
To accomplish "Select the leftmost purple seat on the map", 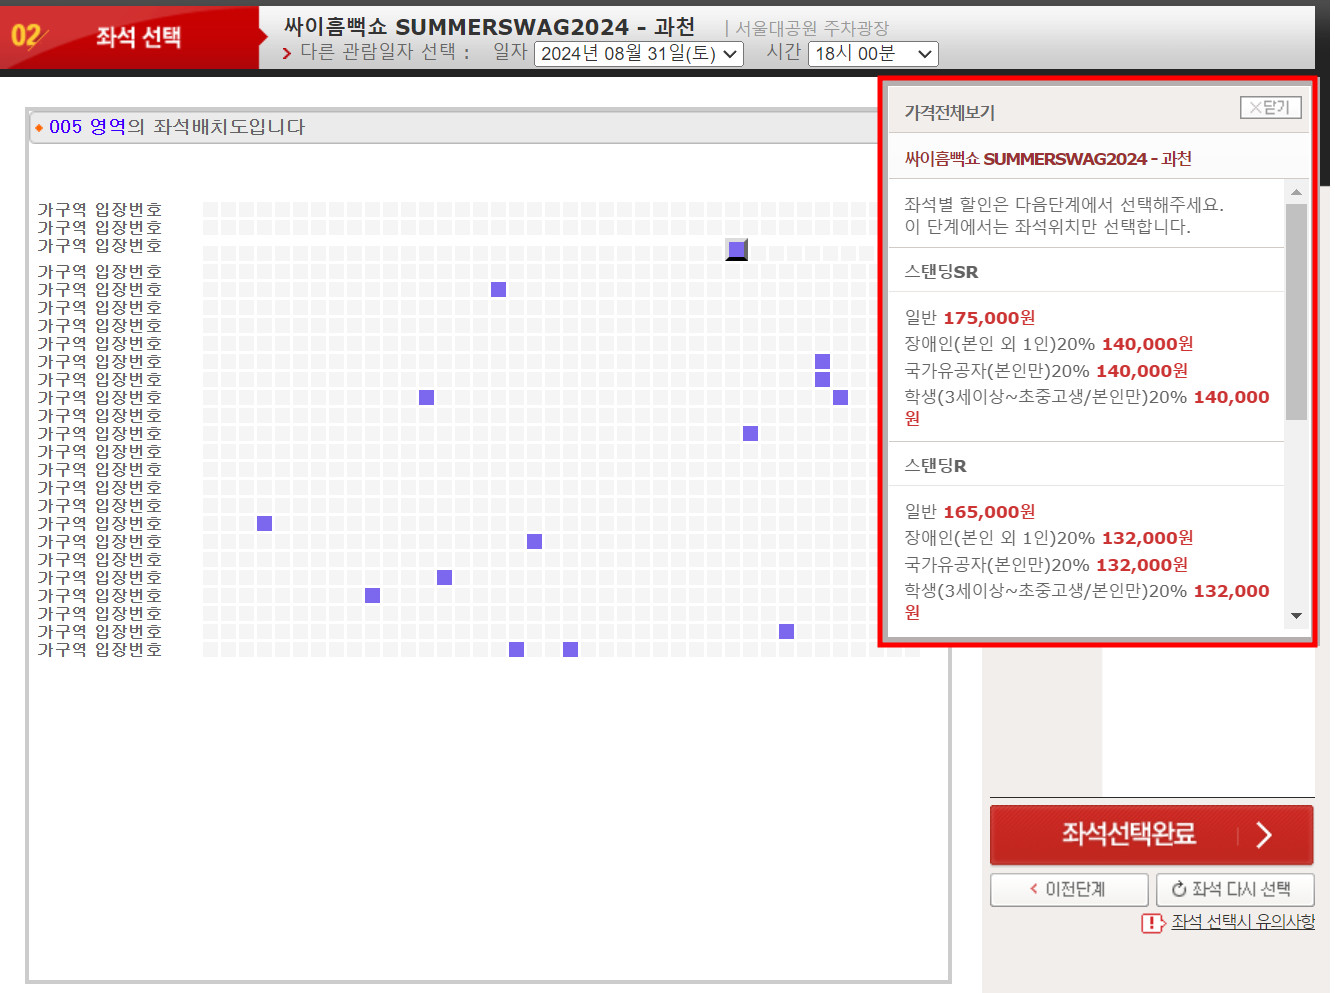I will [264, 523].
